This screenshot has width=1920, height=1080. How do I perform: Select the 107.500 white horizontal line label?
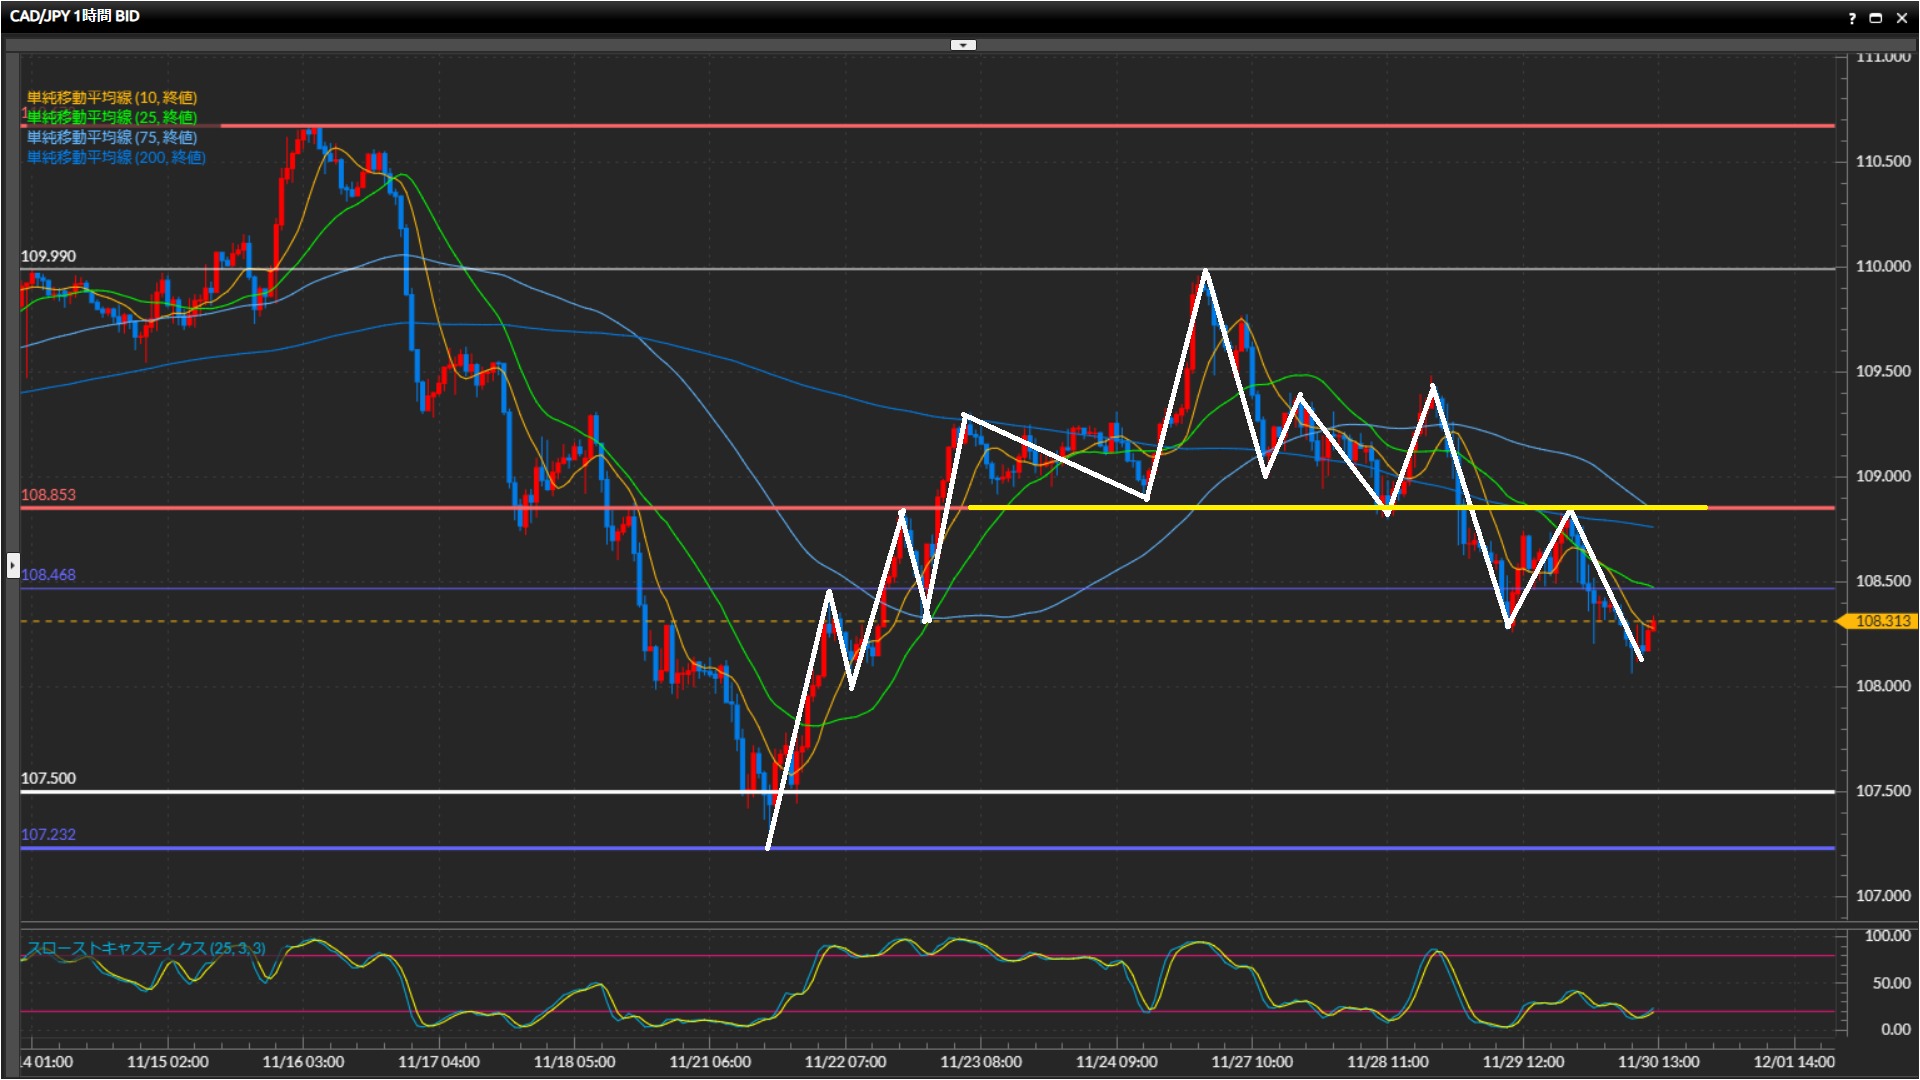48,779
